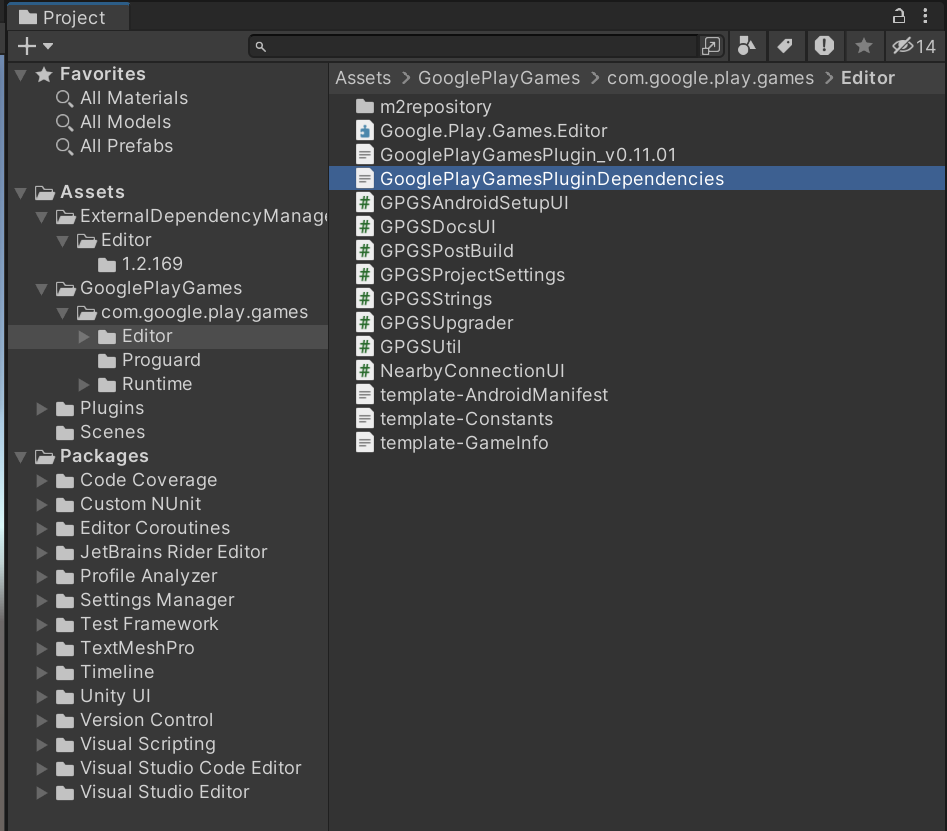Collapse the Favorites section
The width and height of the screenshot is (947, 831).
tap(21, 75)
